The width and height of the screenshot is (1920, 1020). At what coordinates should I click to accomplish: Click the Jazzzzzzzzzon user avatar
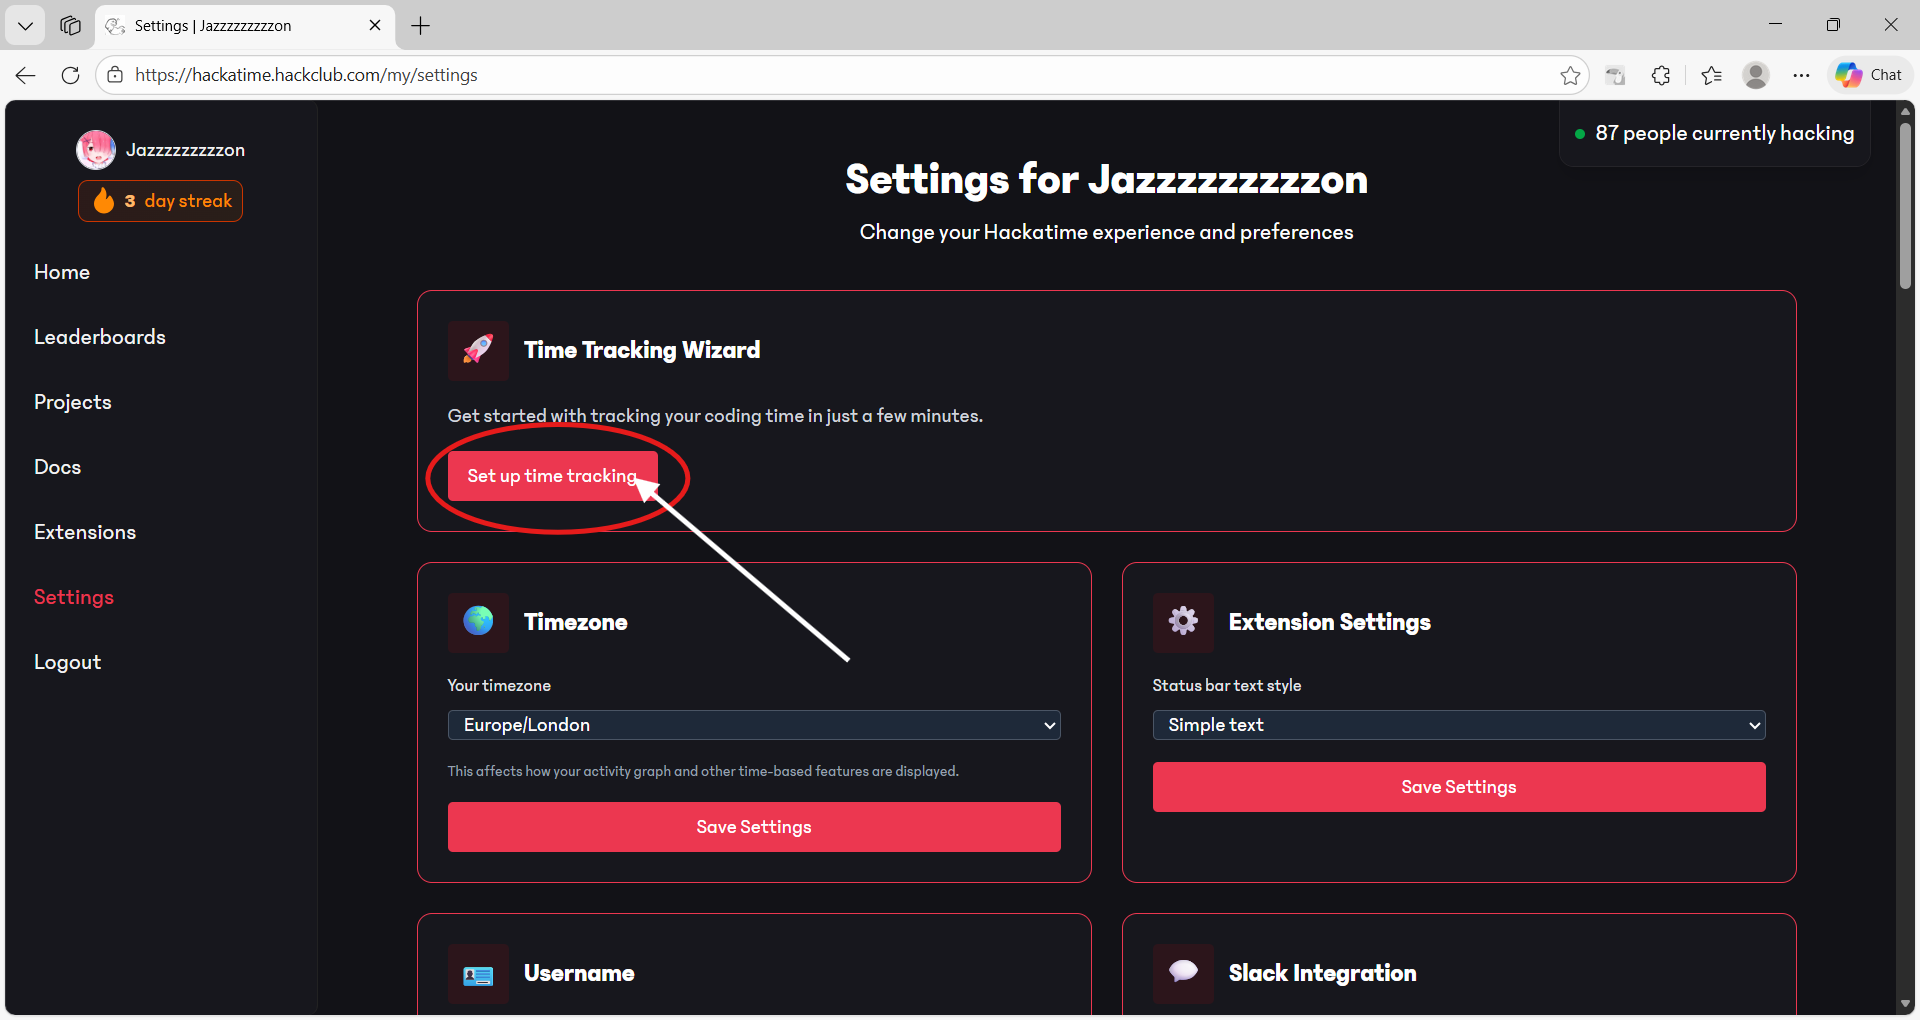point(96,150)
